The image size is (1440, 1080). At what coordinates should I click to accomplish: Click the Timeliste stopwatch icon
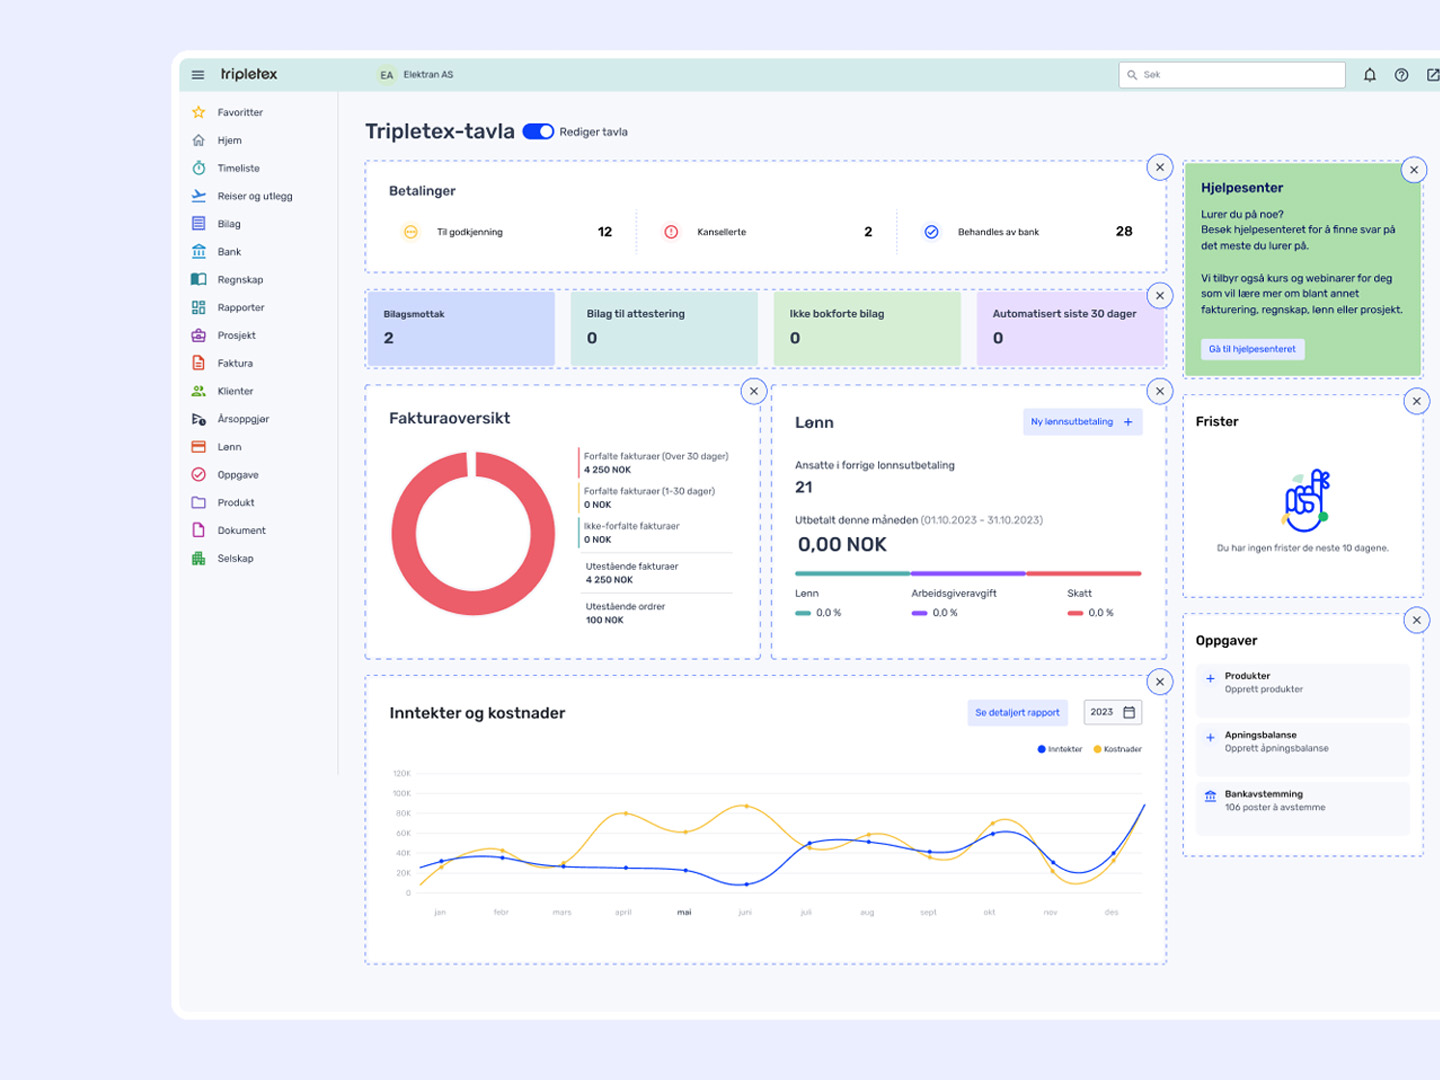click(x=199, y=168)
